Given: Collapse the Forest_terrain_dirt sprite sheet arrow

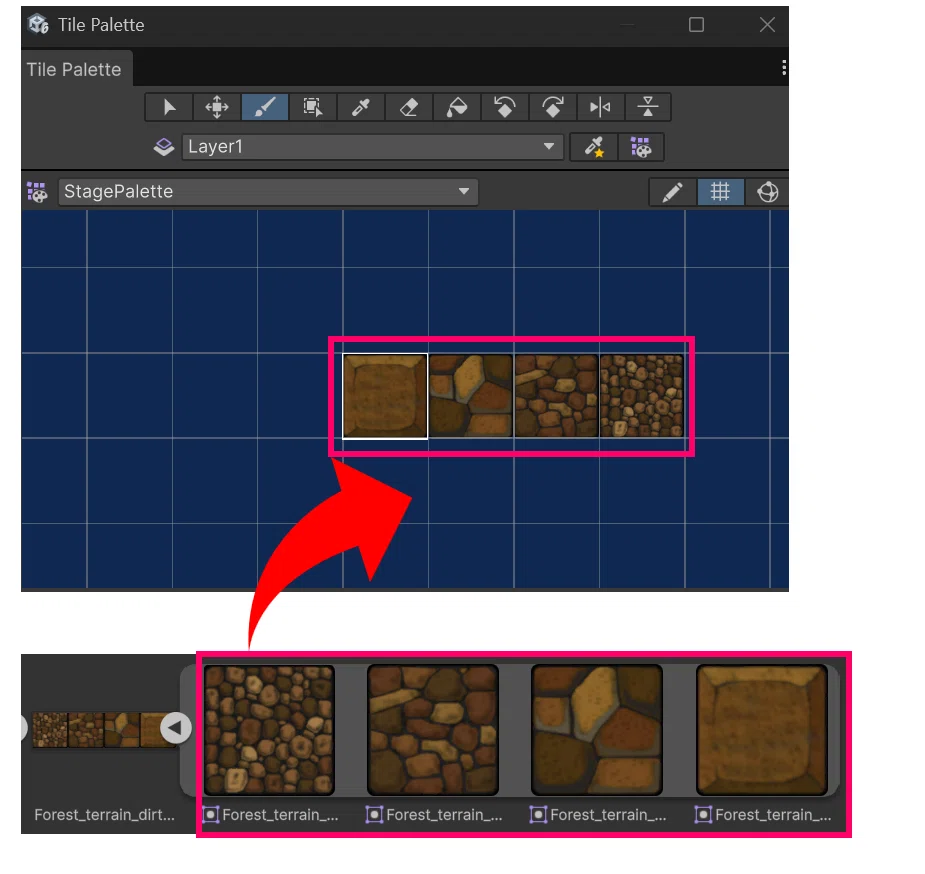Looking at the screenshot, I should click(176, 728).
